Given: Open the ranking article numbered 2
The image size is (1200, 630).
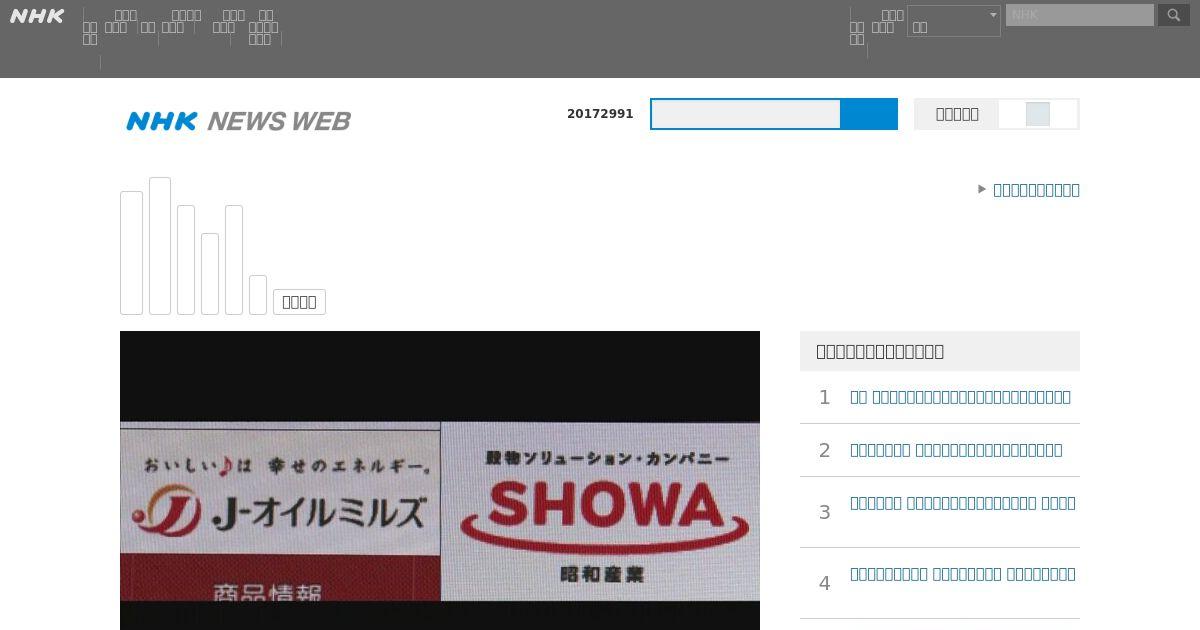Looking at the screenshot, I should (x=956, y=450).
